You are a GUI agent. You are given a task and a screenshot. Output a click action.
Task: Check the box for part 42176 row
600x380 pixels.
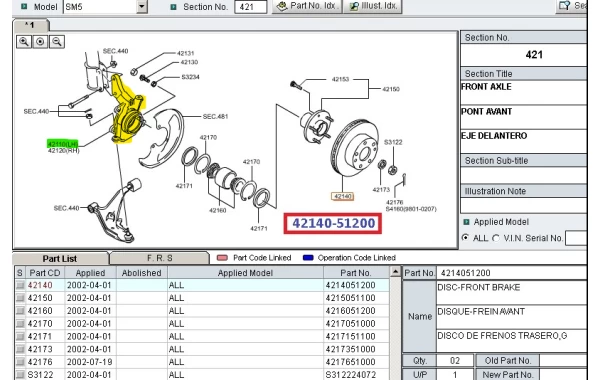pos(20,362)
